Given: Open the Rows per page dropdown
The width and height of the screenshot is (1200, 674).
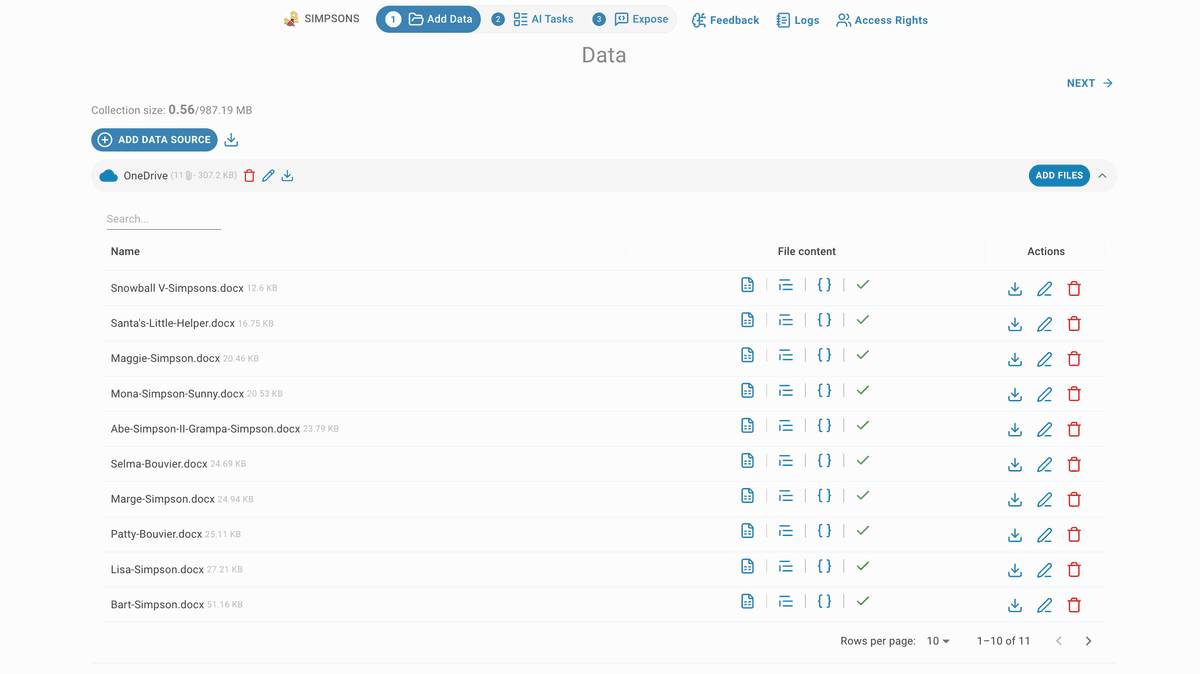Looking at the screenshot, I should [938, 641].
